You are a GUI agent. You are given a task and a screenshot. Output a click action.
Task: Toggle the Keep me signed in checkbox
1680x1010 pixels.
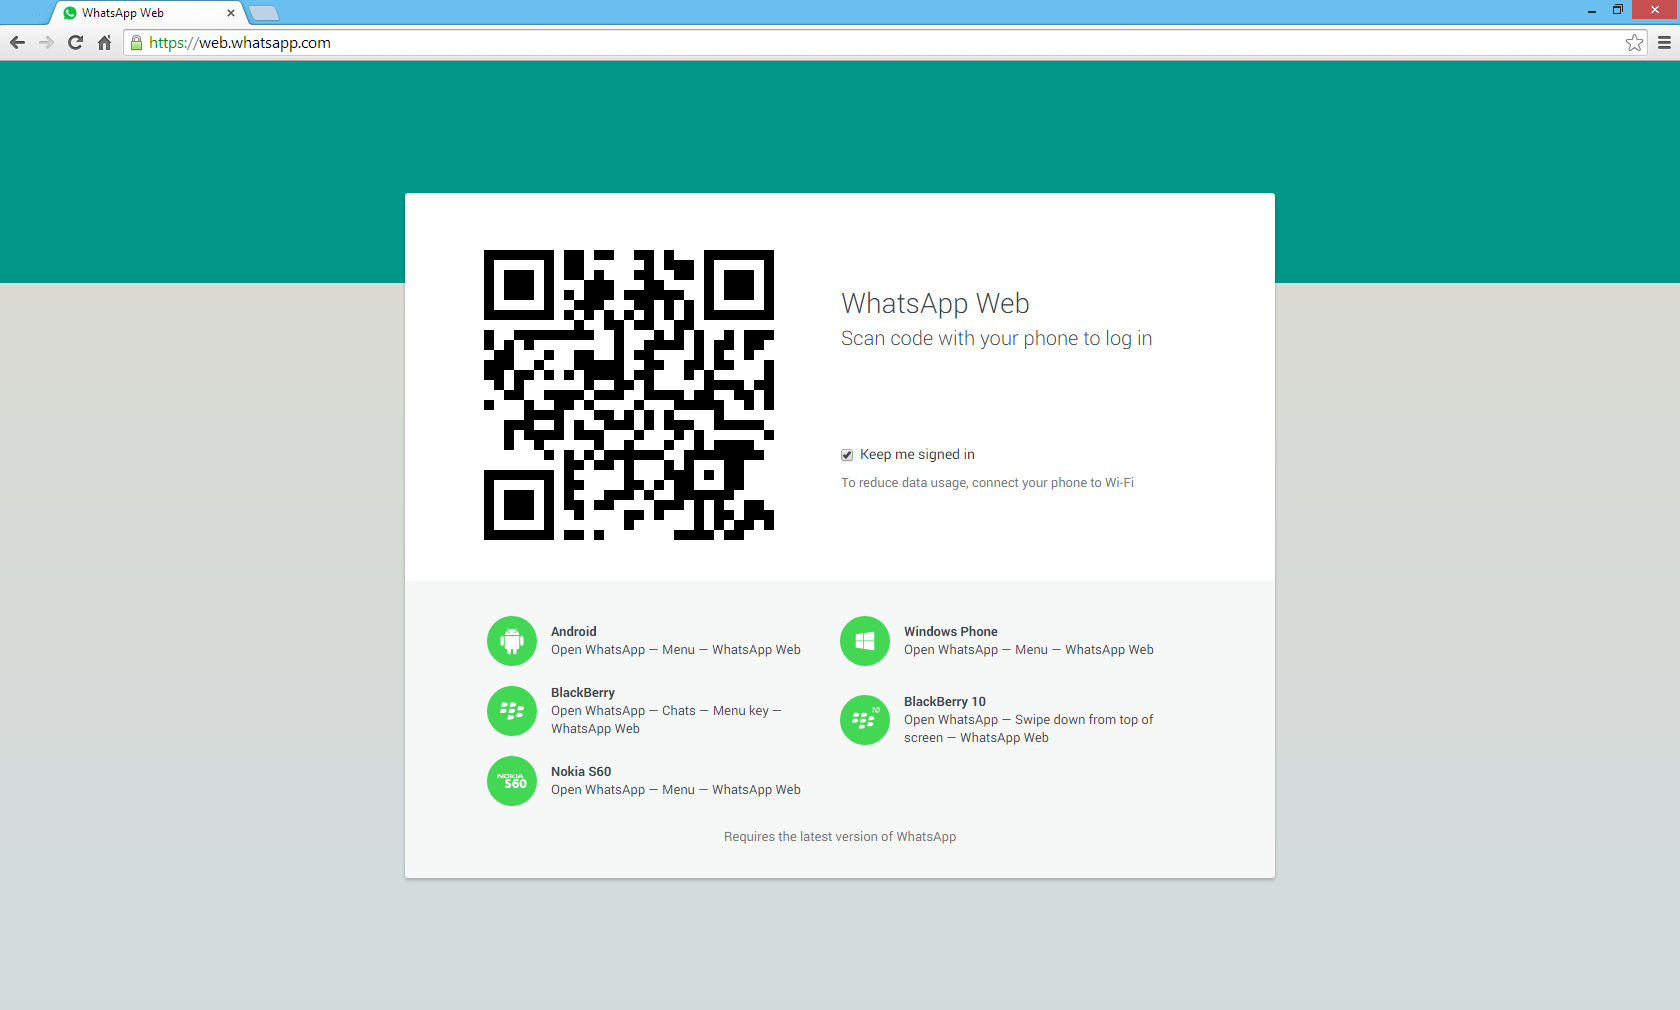pyautogui.click(x=847, y=455)
